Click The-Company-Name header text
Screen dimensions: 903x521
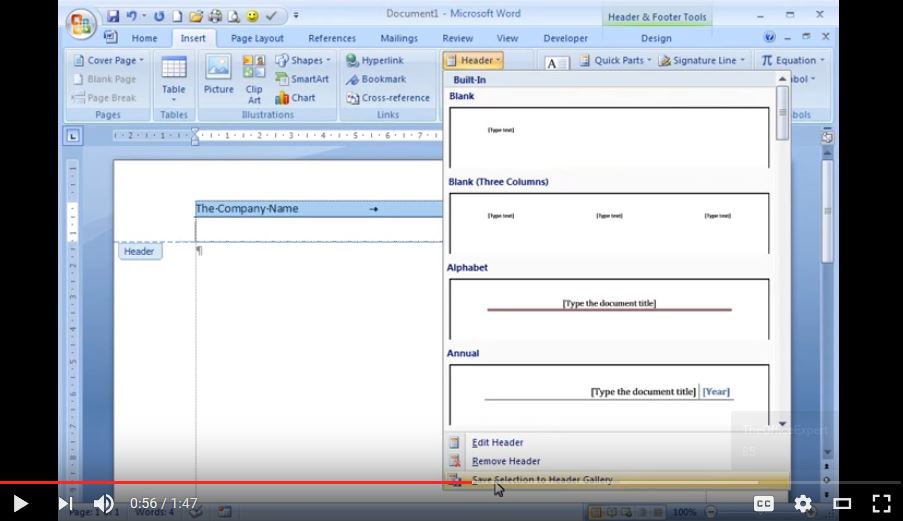(247, 209)
